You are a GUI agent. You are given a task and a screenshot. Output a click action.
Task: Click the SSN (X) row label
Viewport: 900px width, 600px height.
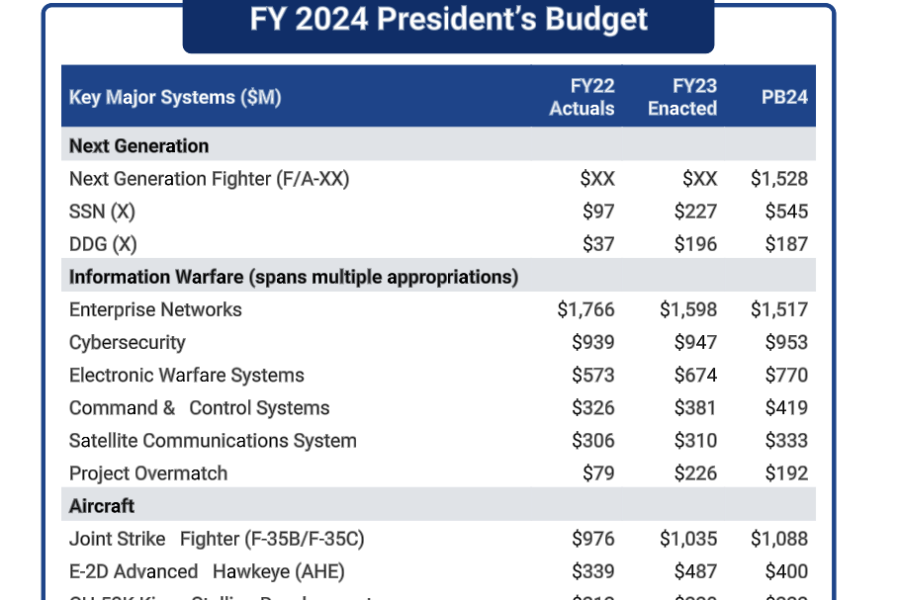point(102,212)
